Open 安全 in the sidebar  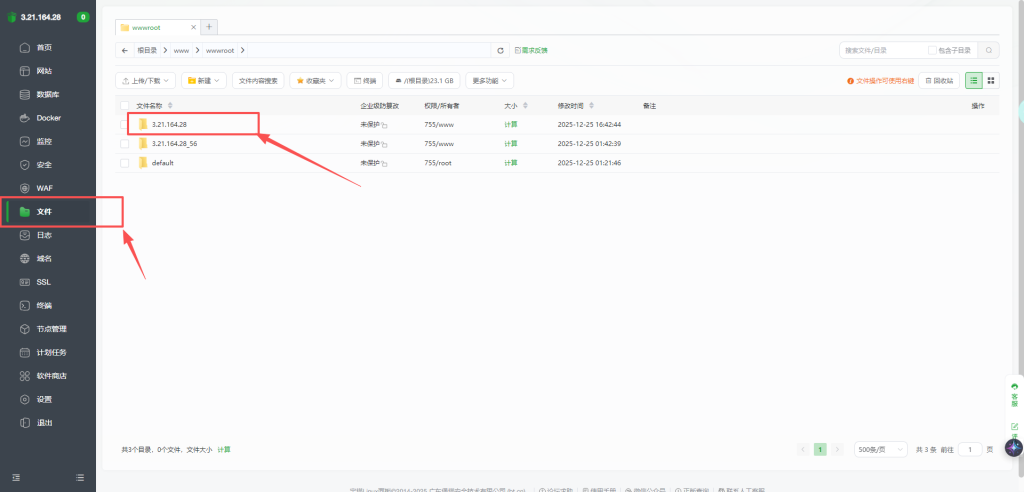click(x=44, y=165)
